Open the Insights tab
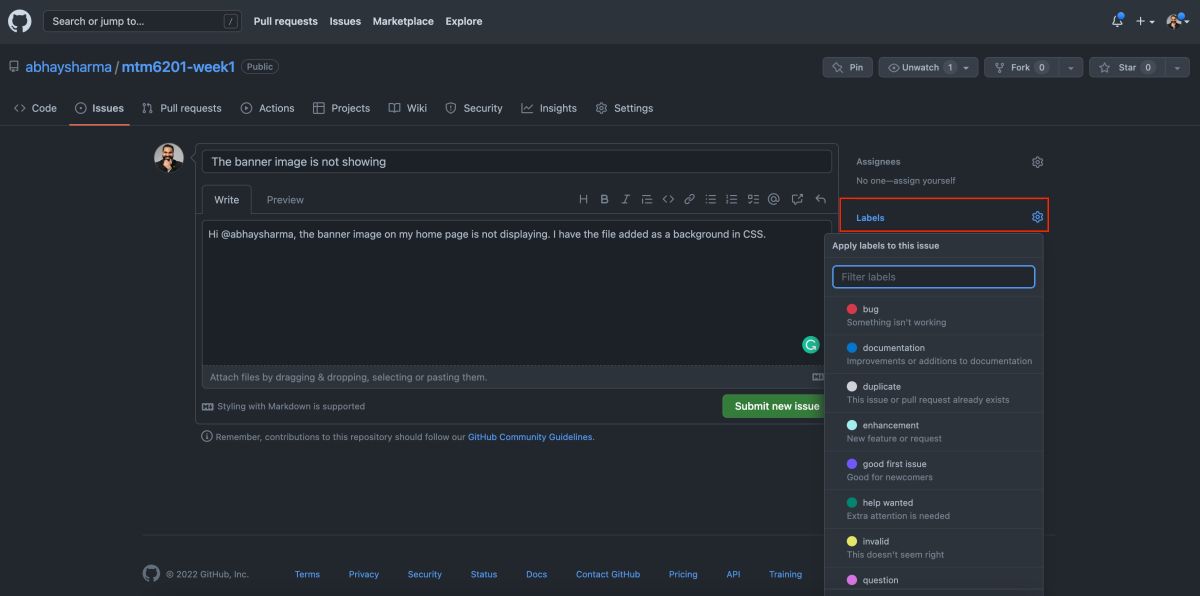 point(549,108)
